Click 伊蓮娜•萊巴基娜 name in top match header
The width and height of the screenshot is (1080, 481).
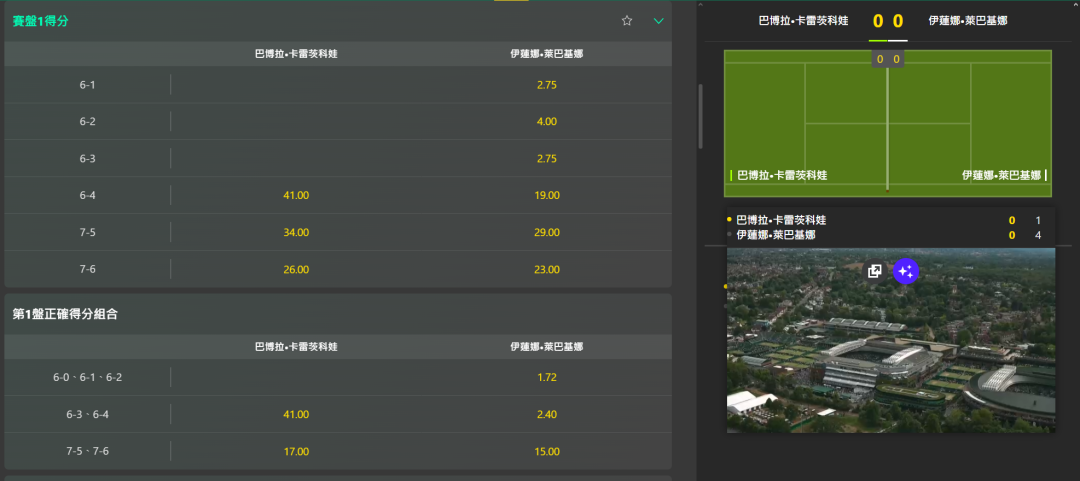point(968,21)
